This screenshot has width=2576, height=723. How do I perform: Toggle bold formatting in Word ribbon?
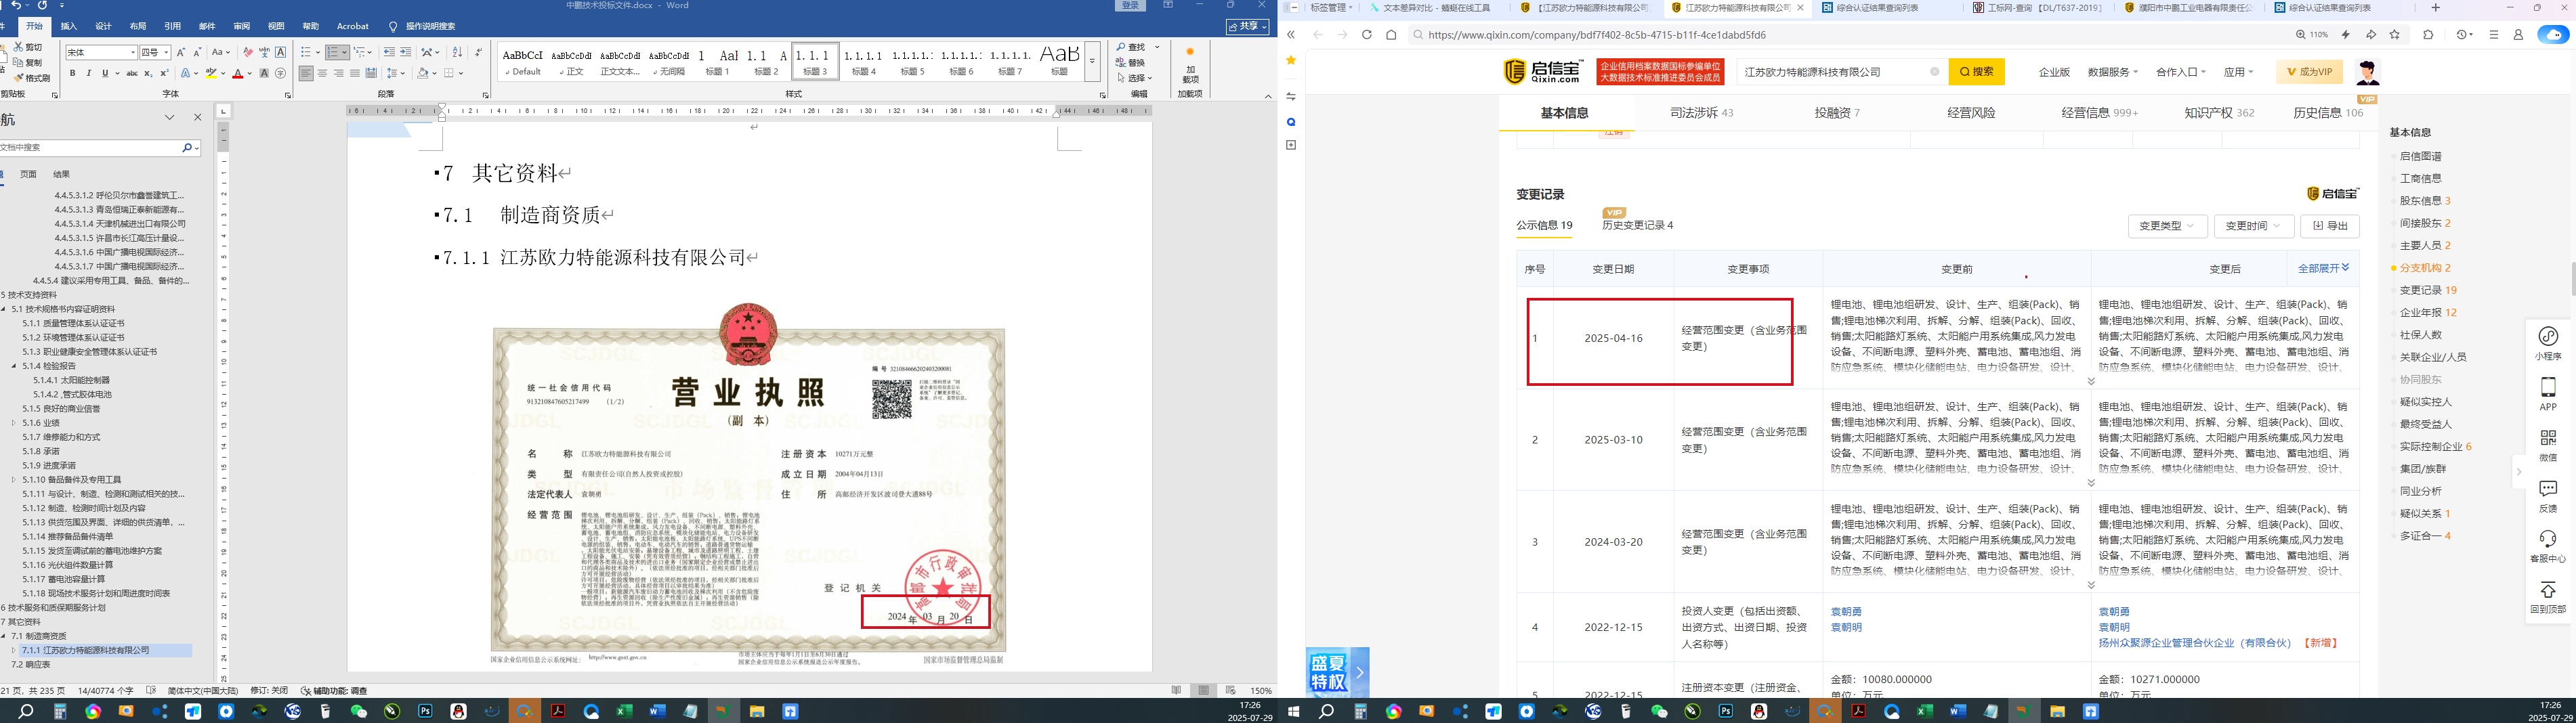pos(72,73)
